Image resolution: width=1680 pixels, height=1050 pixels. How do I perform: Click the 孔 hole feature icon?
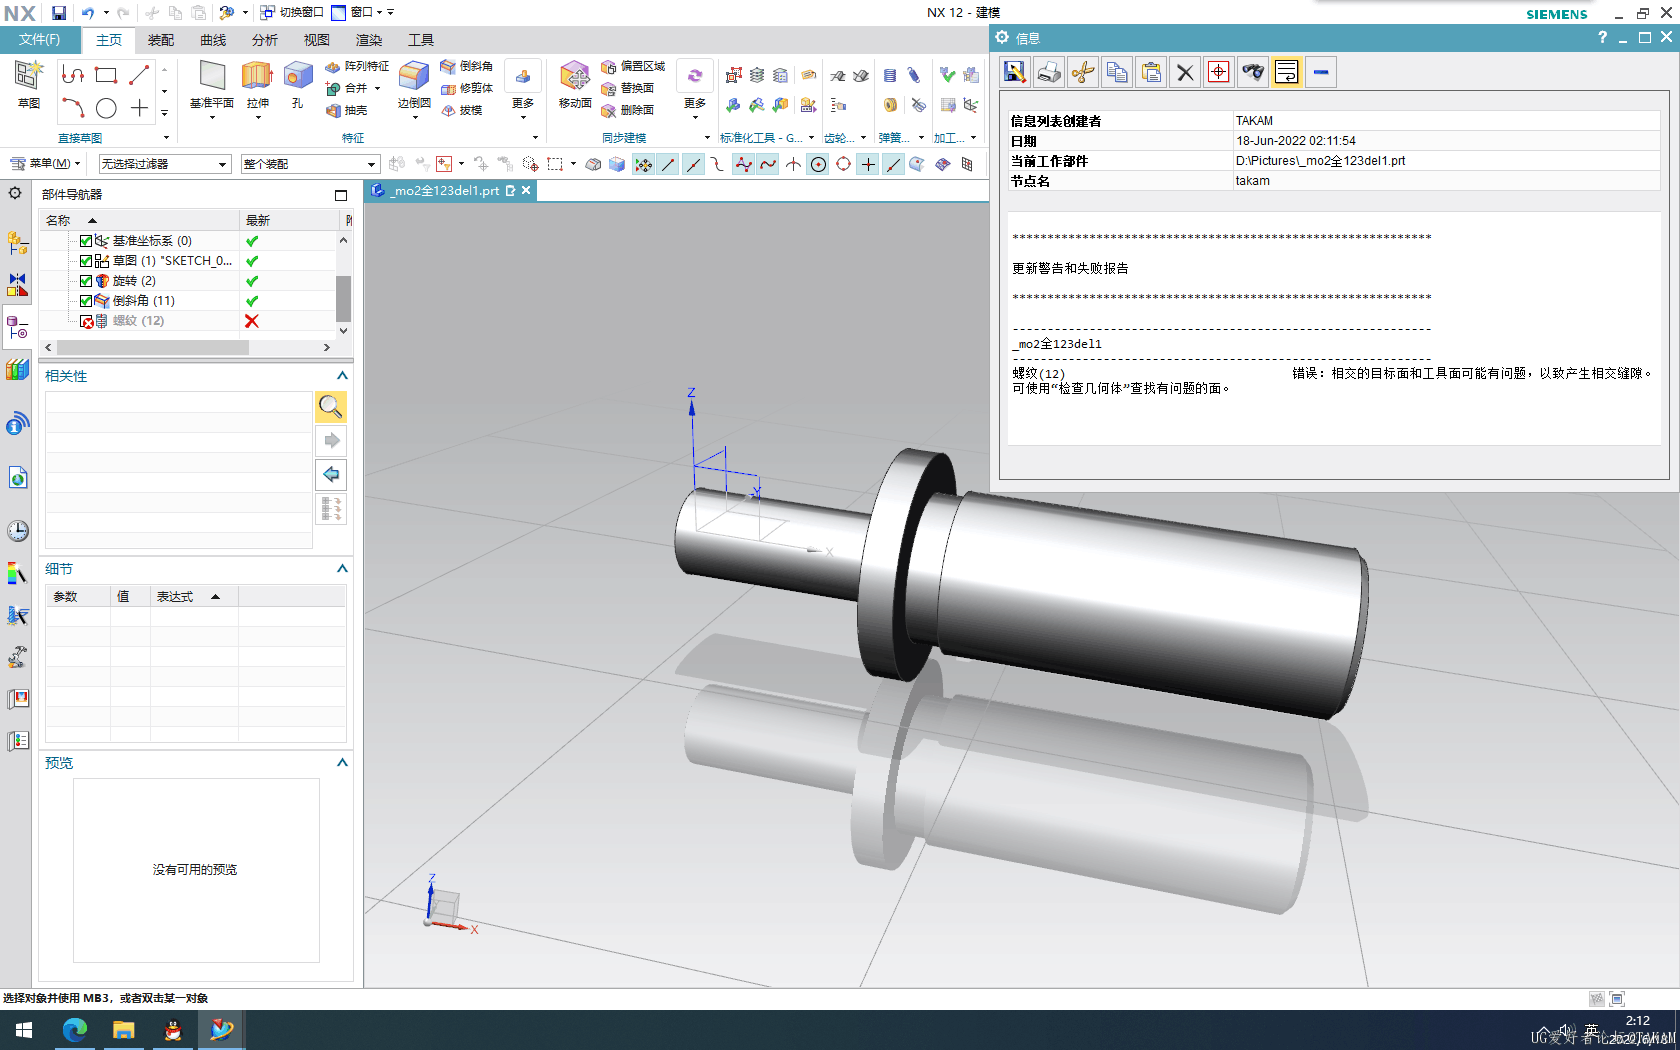[x=297, y=76]
